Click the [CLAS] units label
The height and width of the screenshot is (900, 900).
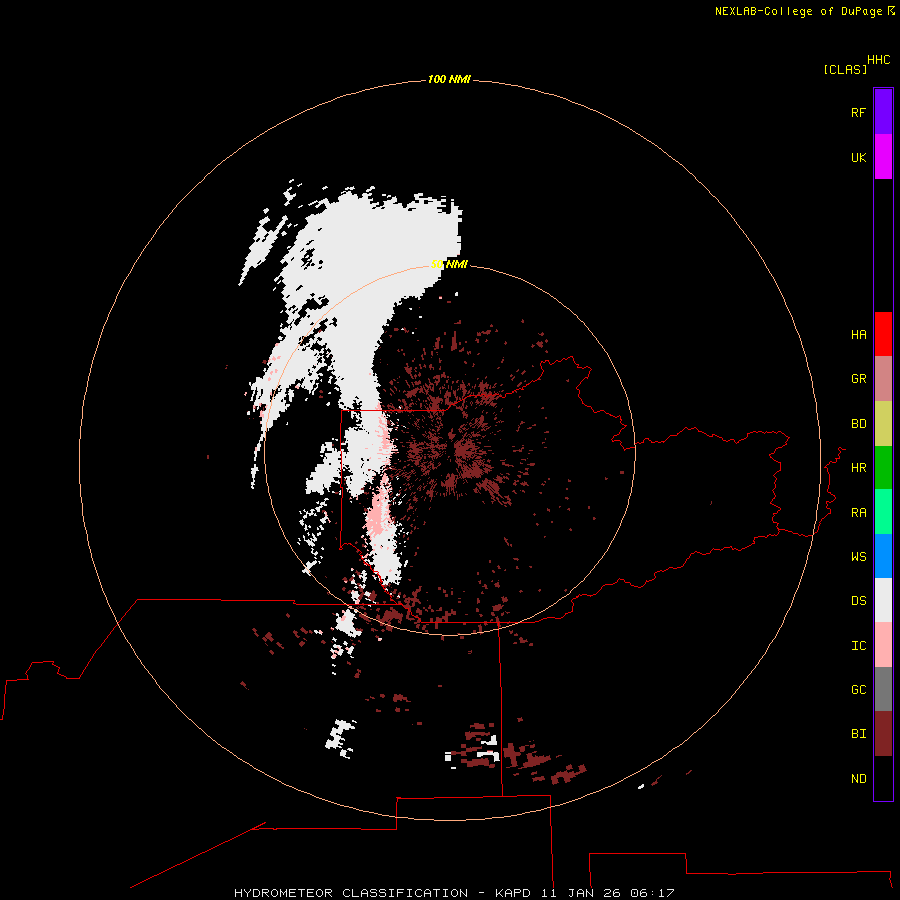click(845, 70)
